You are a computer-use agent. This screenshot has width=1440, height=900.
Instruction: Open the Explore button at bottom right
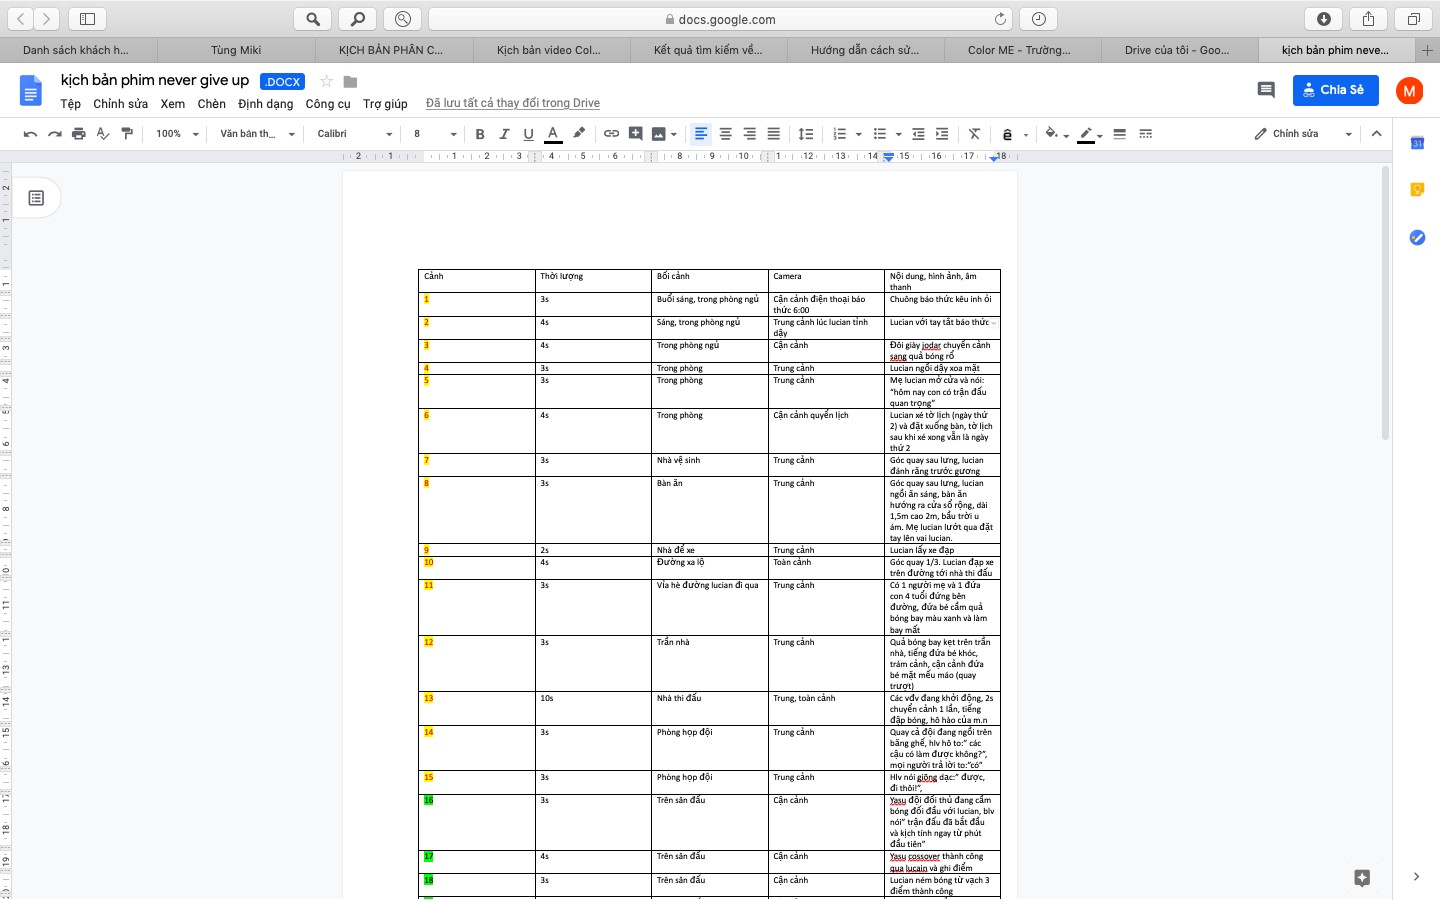tap(1362, 877)
